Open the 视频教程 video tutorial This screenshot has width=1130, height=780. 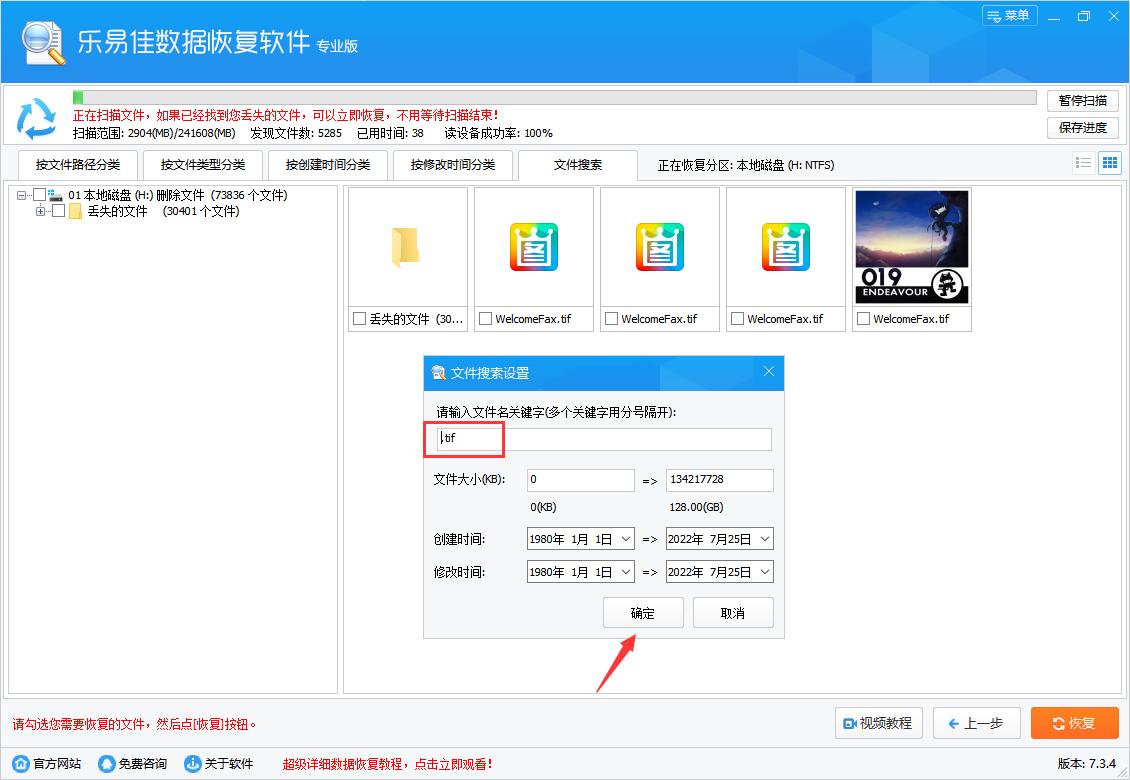click(x=878, y=723)
